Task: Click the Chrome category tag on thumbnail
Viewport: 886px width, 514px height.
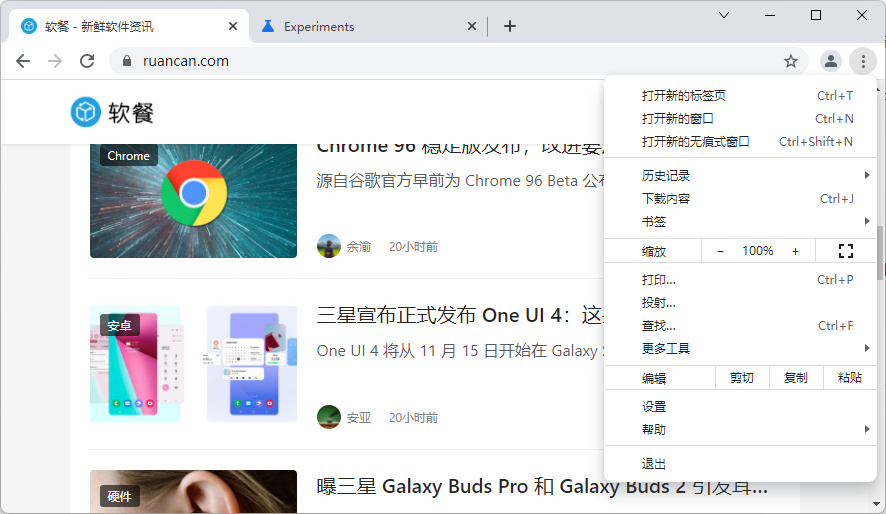Action: point(129,155)
